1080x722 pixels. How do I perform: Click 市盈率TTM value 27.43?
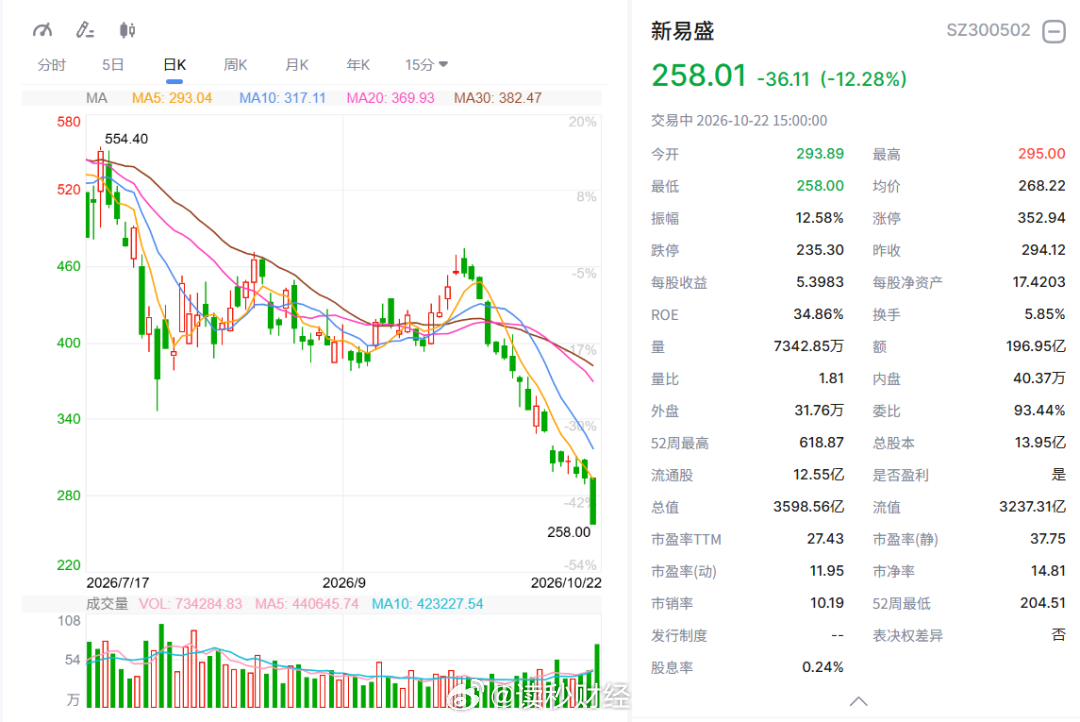(825, 539)
